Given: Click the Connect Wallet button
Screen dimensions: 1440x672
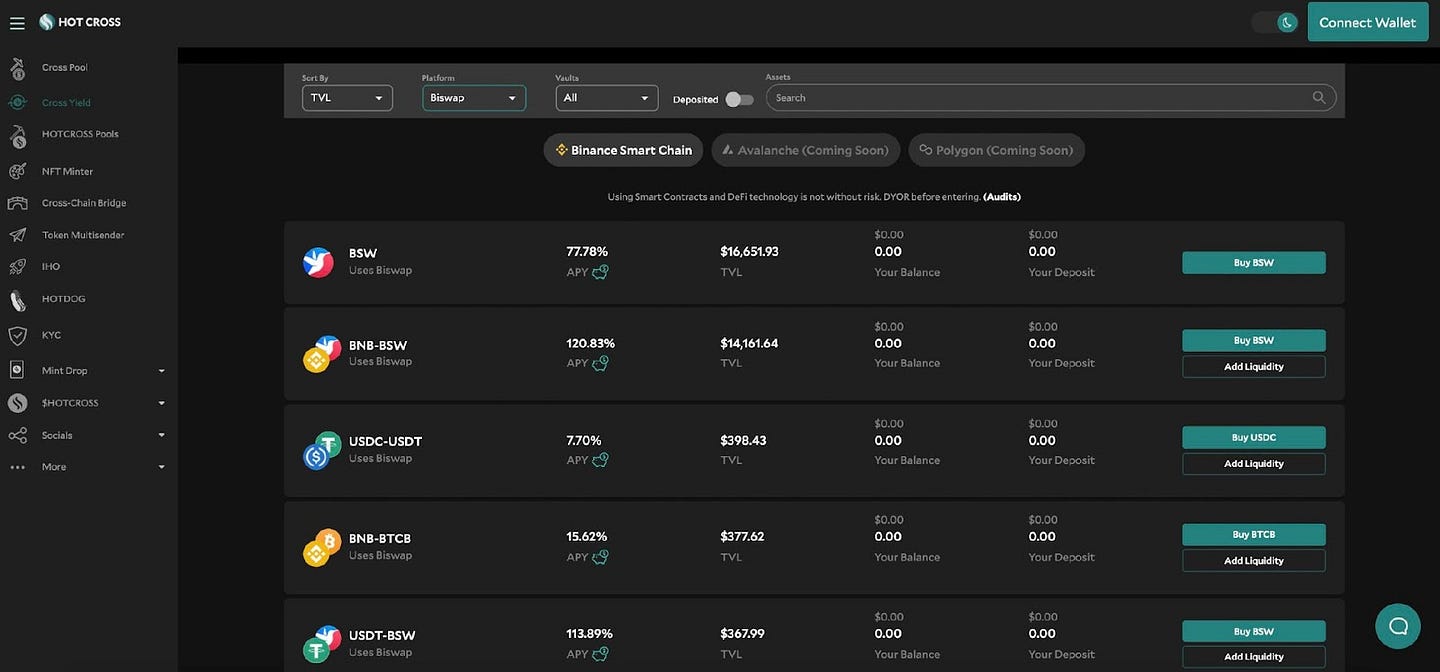Looking at the screenshot, I should pyautogui.click(x=1367, y=22).
